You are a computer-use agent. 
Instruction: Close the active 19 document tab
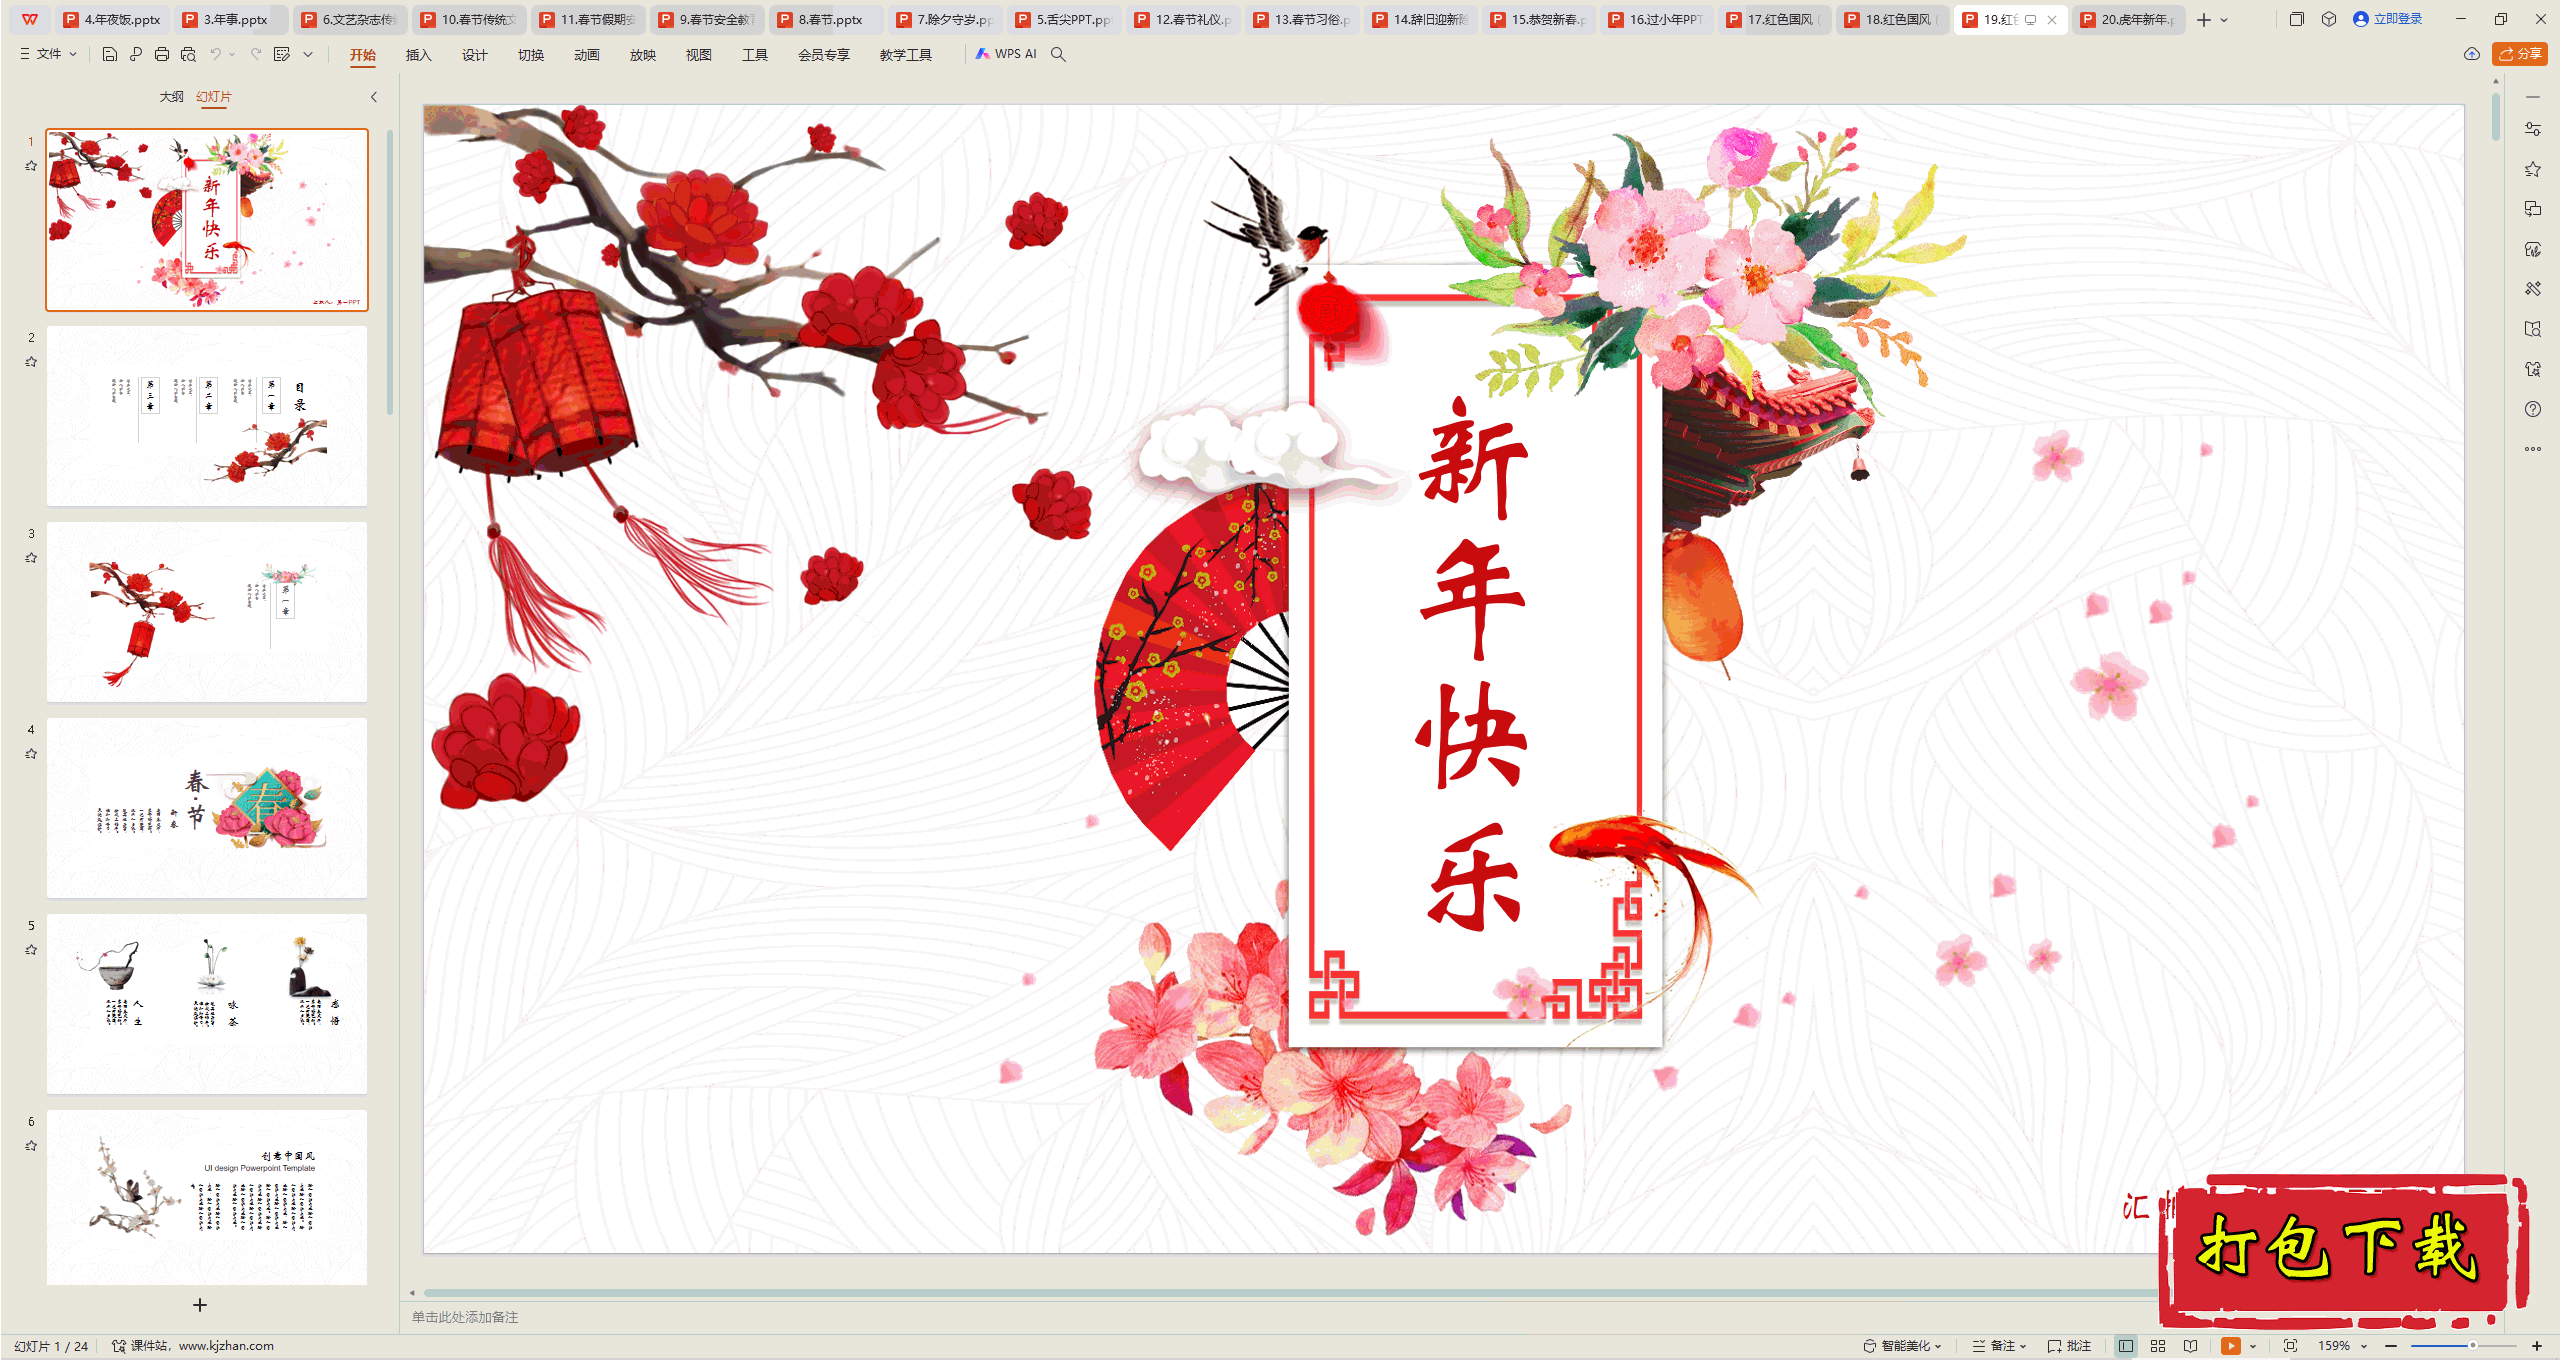[2052, 20]
